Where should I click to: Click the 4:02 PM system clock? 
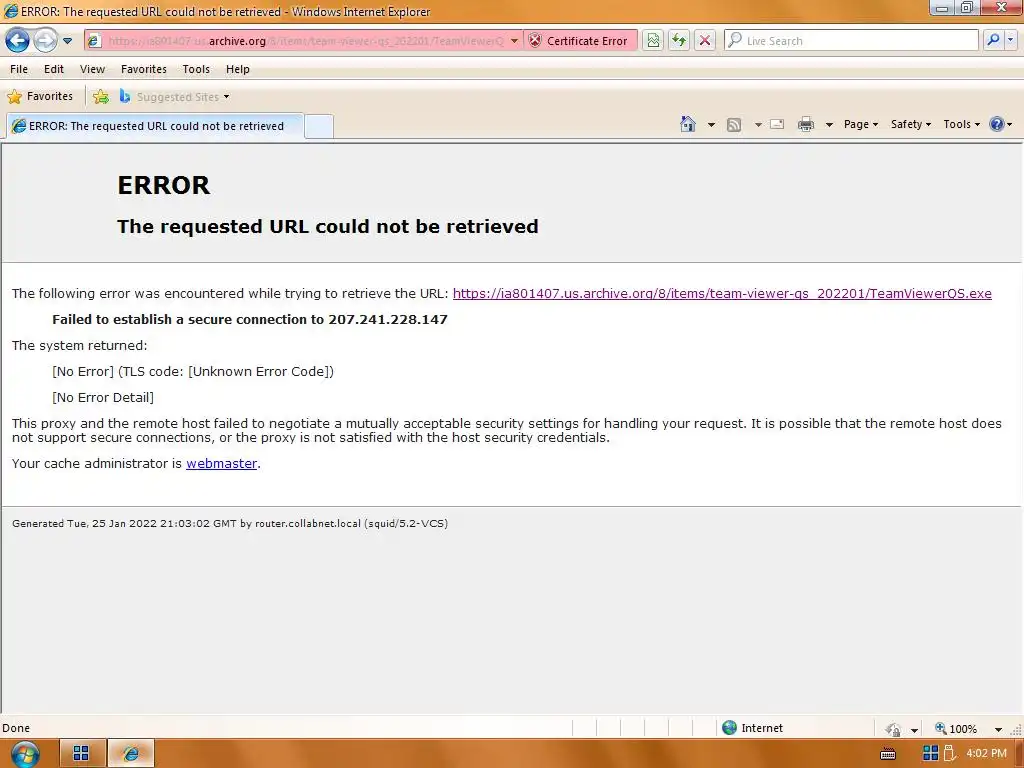pyautogui.click(x=986, y=753)
